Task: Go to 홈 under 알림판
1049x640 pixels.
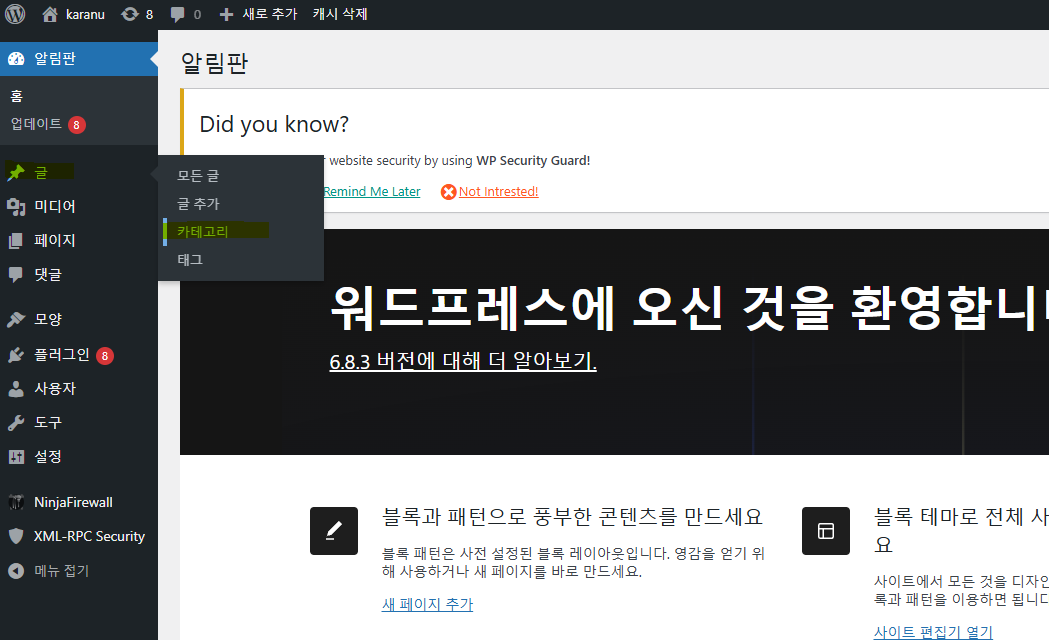Action: pyautogui.click(x=17, y=96)
